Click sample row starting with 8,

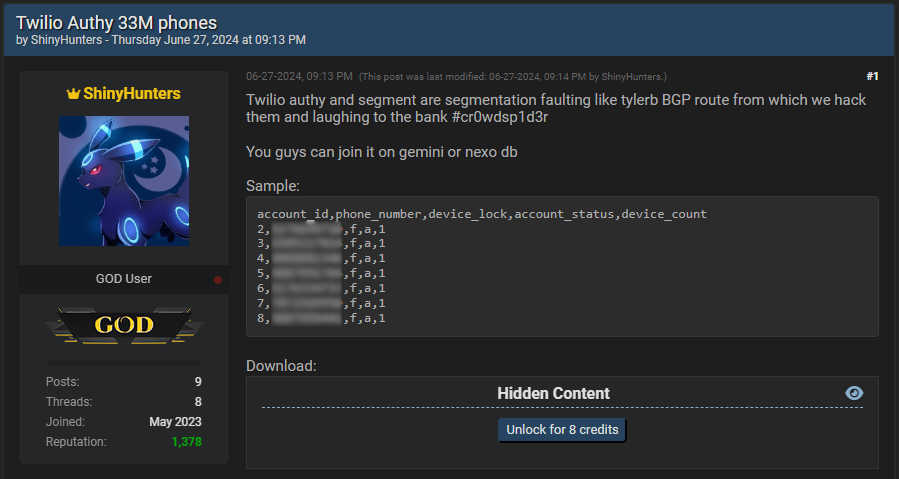[321, 318]
